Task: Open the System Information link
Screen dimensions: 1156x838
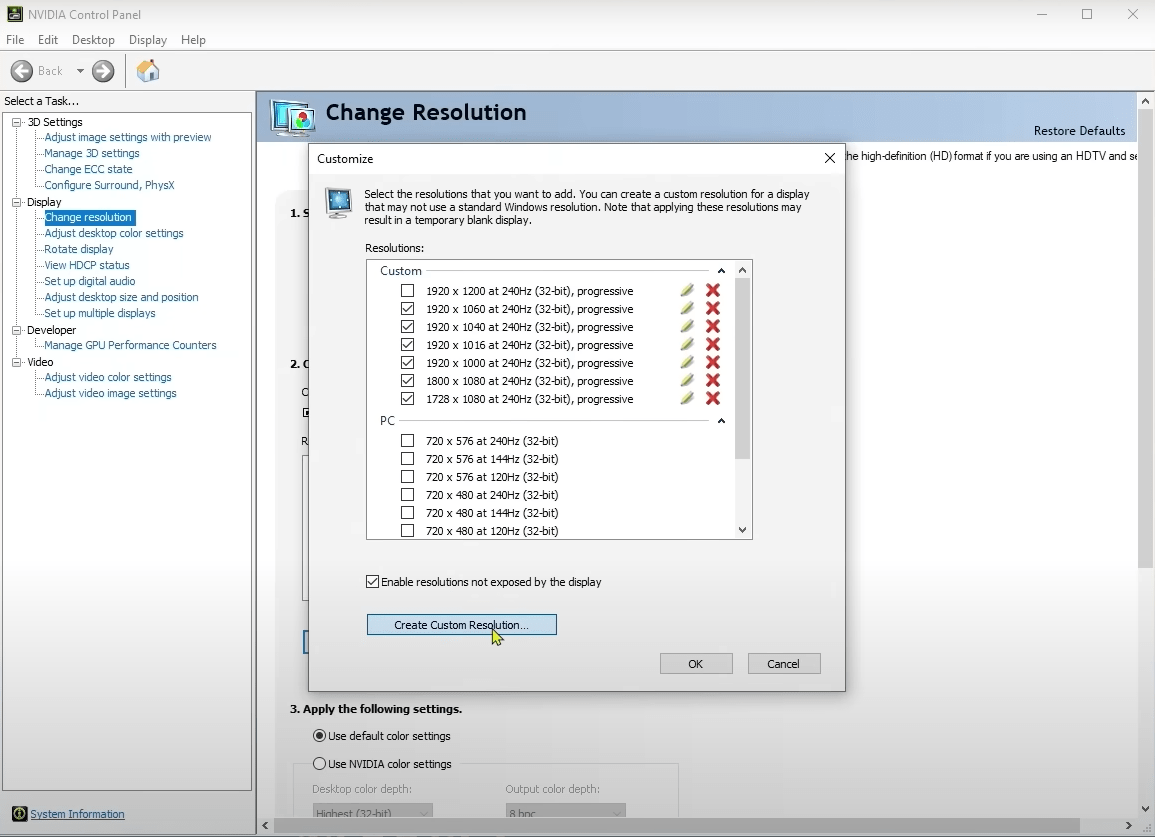Action: tap(77, 814)
